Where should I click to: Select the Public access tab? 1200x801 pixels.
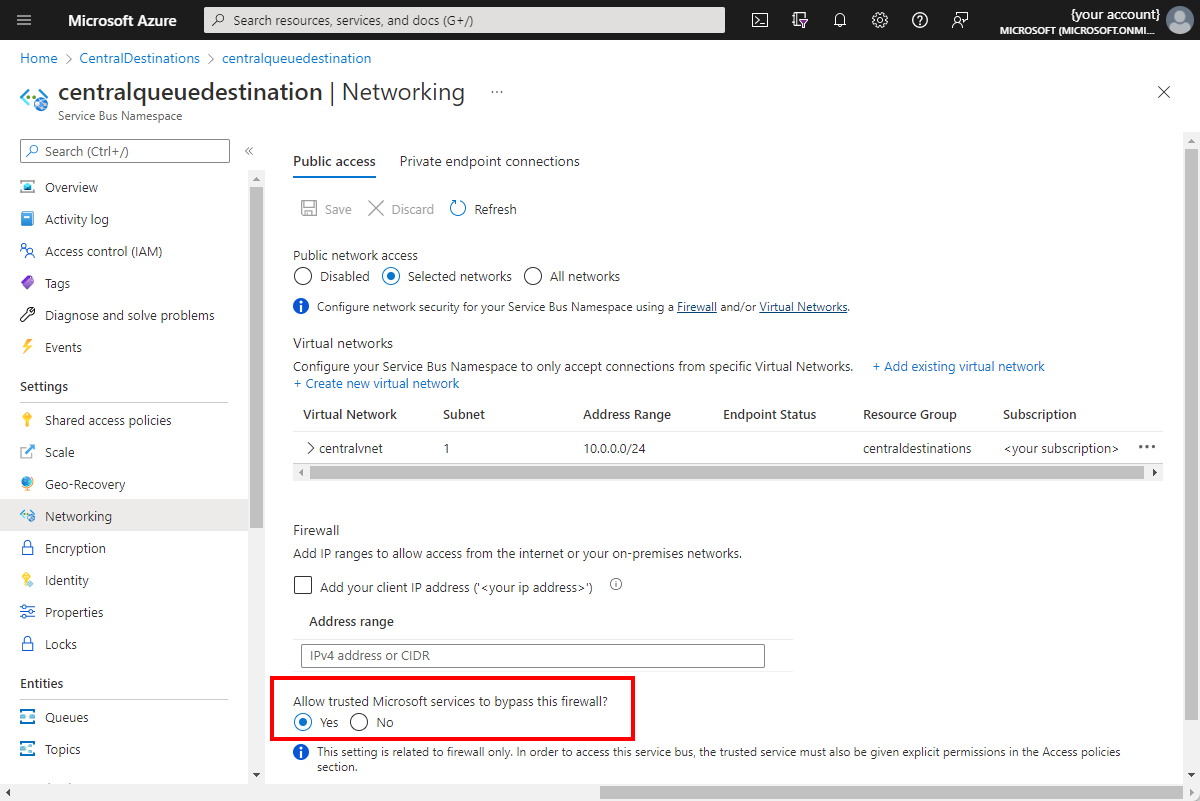334,161
